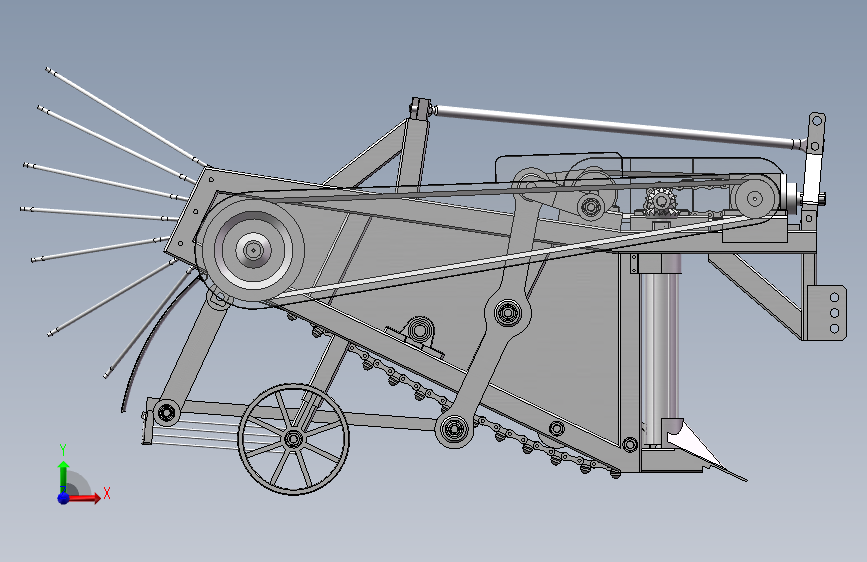Select the middle pivot bearing of bent arm

(x=508, y=313)
